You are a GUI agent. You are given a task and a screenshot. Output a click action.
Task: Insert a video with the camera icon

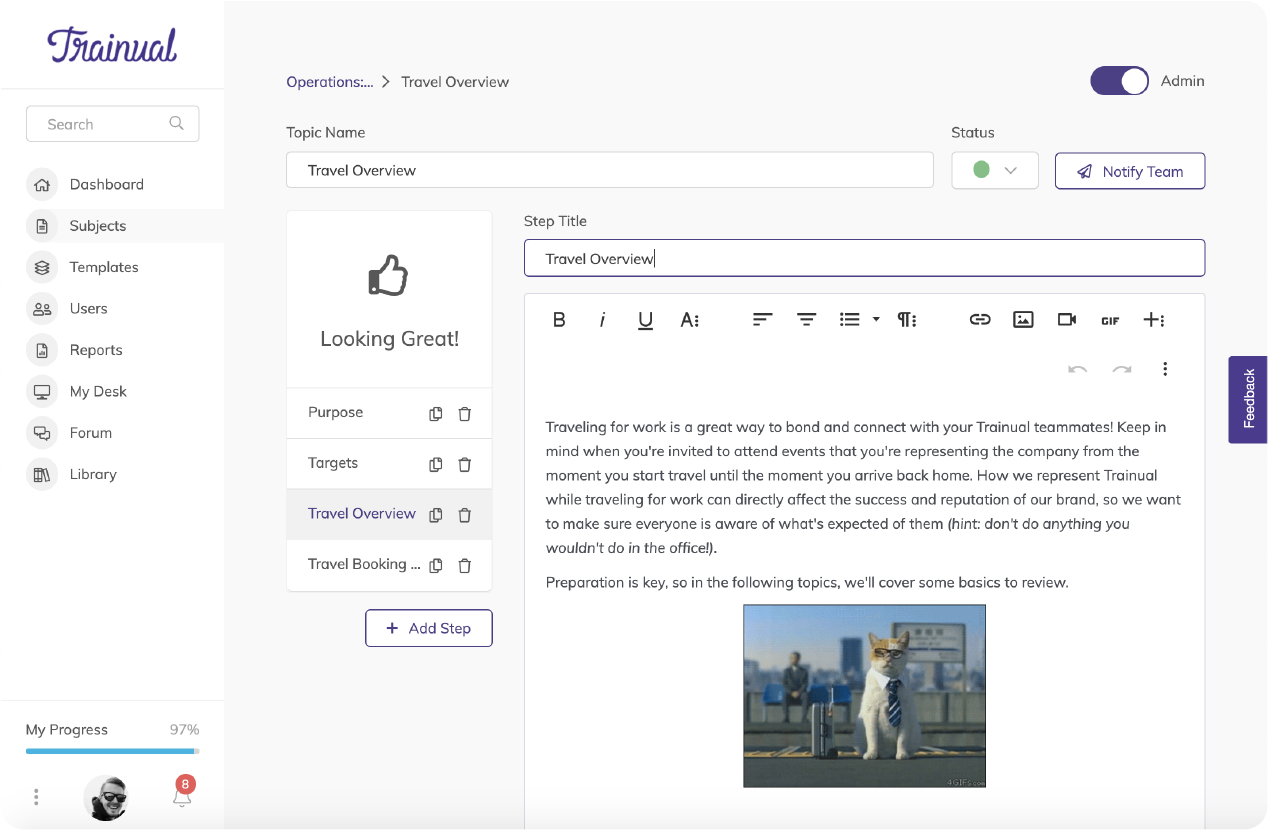1066,320
